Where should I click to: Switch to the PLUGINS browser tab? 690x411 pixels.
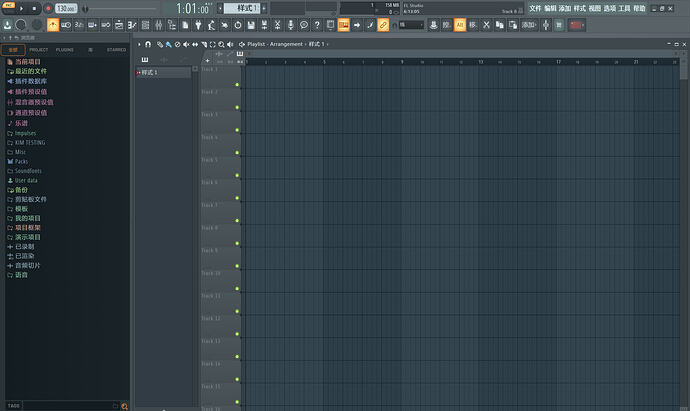coord(65,50)
